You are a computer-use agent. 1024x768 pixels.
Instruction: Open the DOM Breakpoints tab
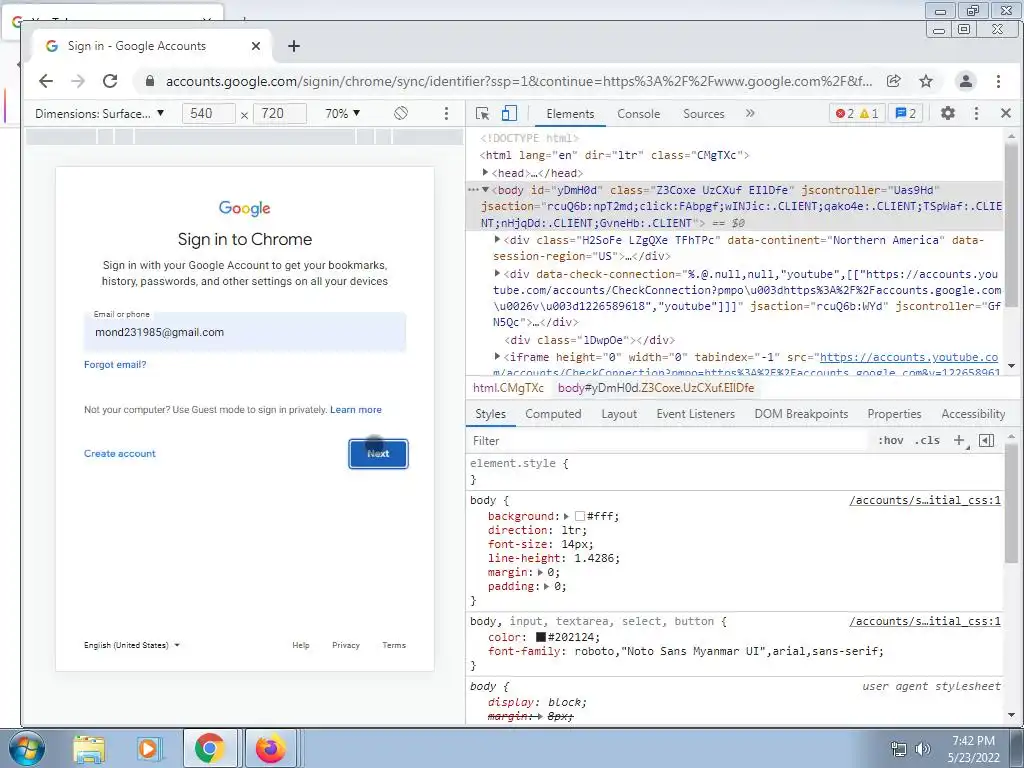tap(801, 413)
